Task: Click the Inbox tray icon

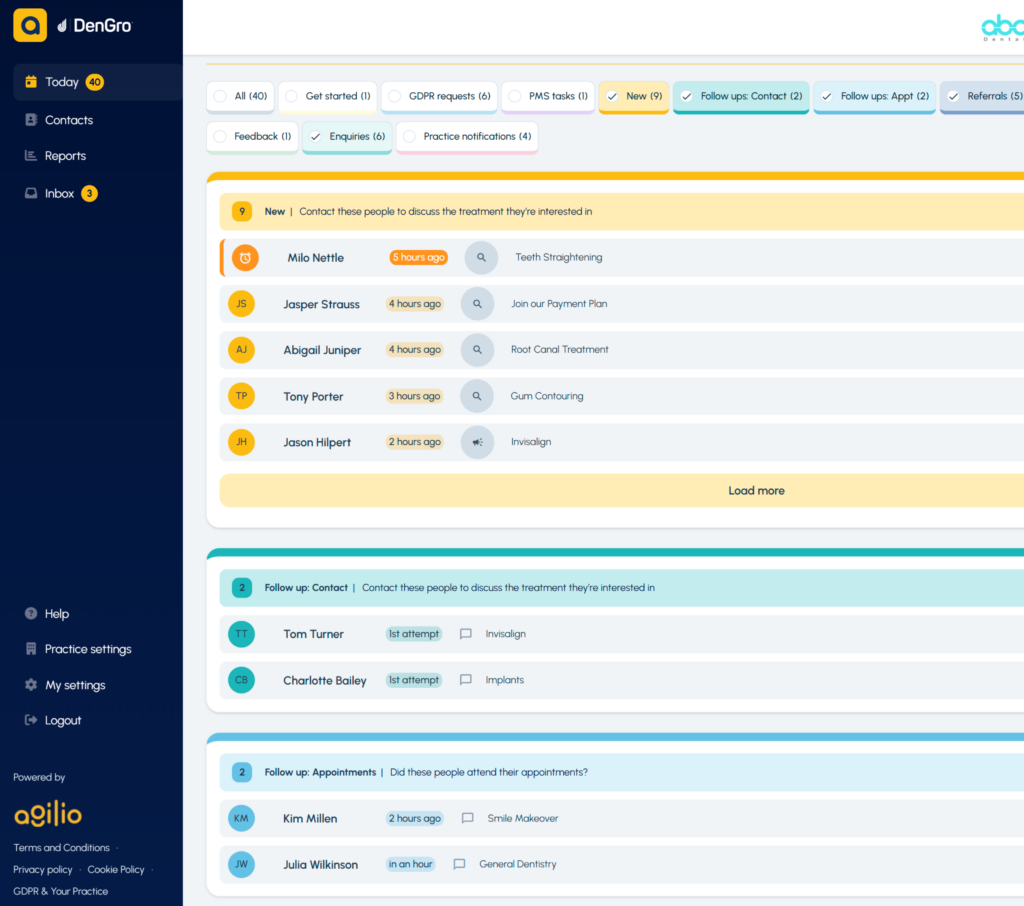Action: pyautogui.click(x=31, y=193)
